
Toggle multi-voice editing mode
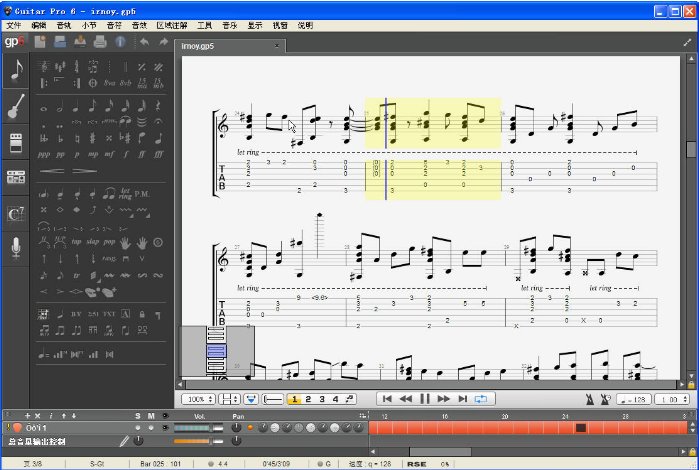(x=350, y=399)
